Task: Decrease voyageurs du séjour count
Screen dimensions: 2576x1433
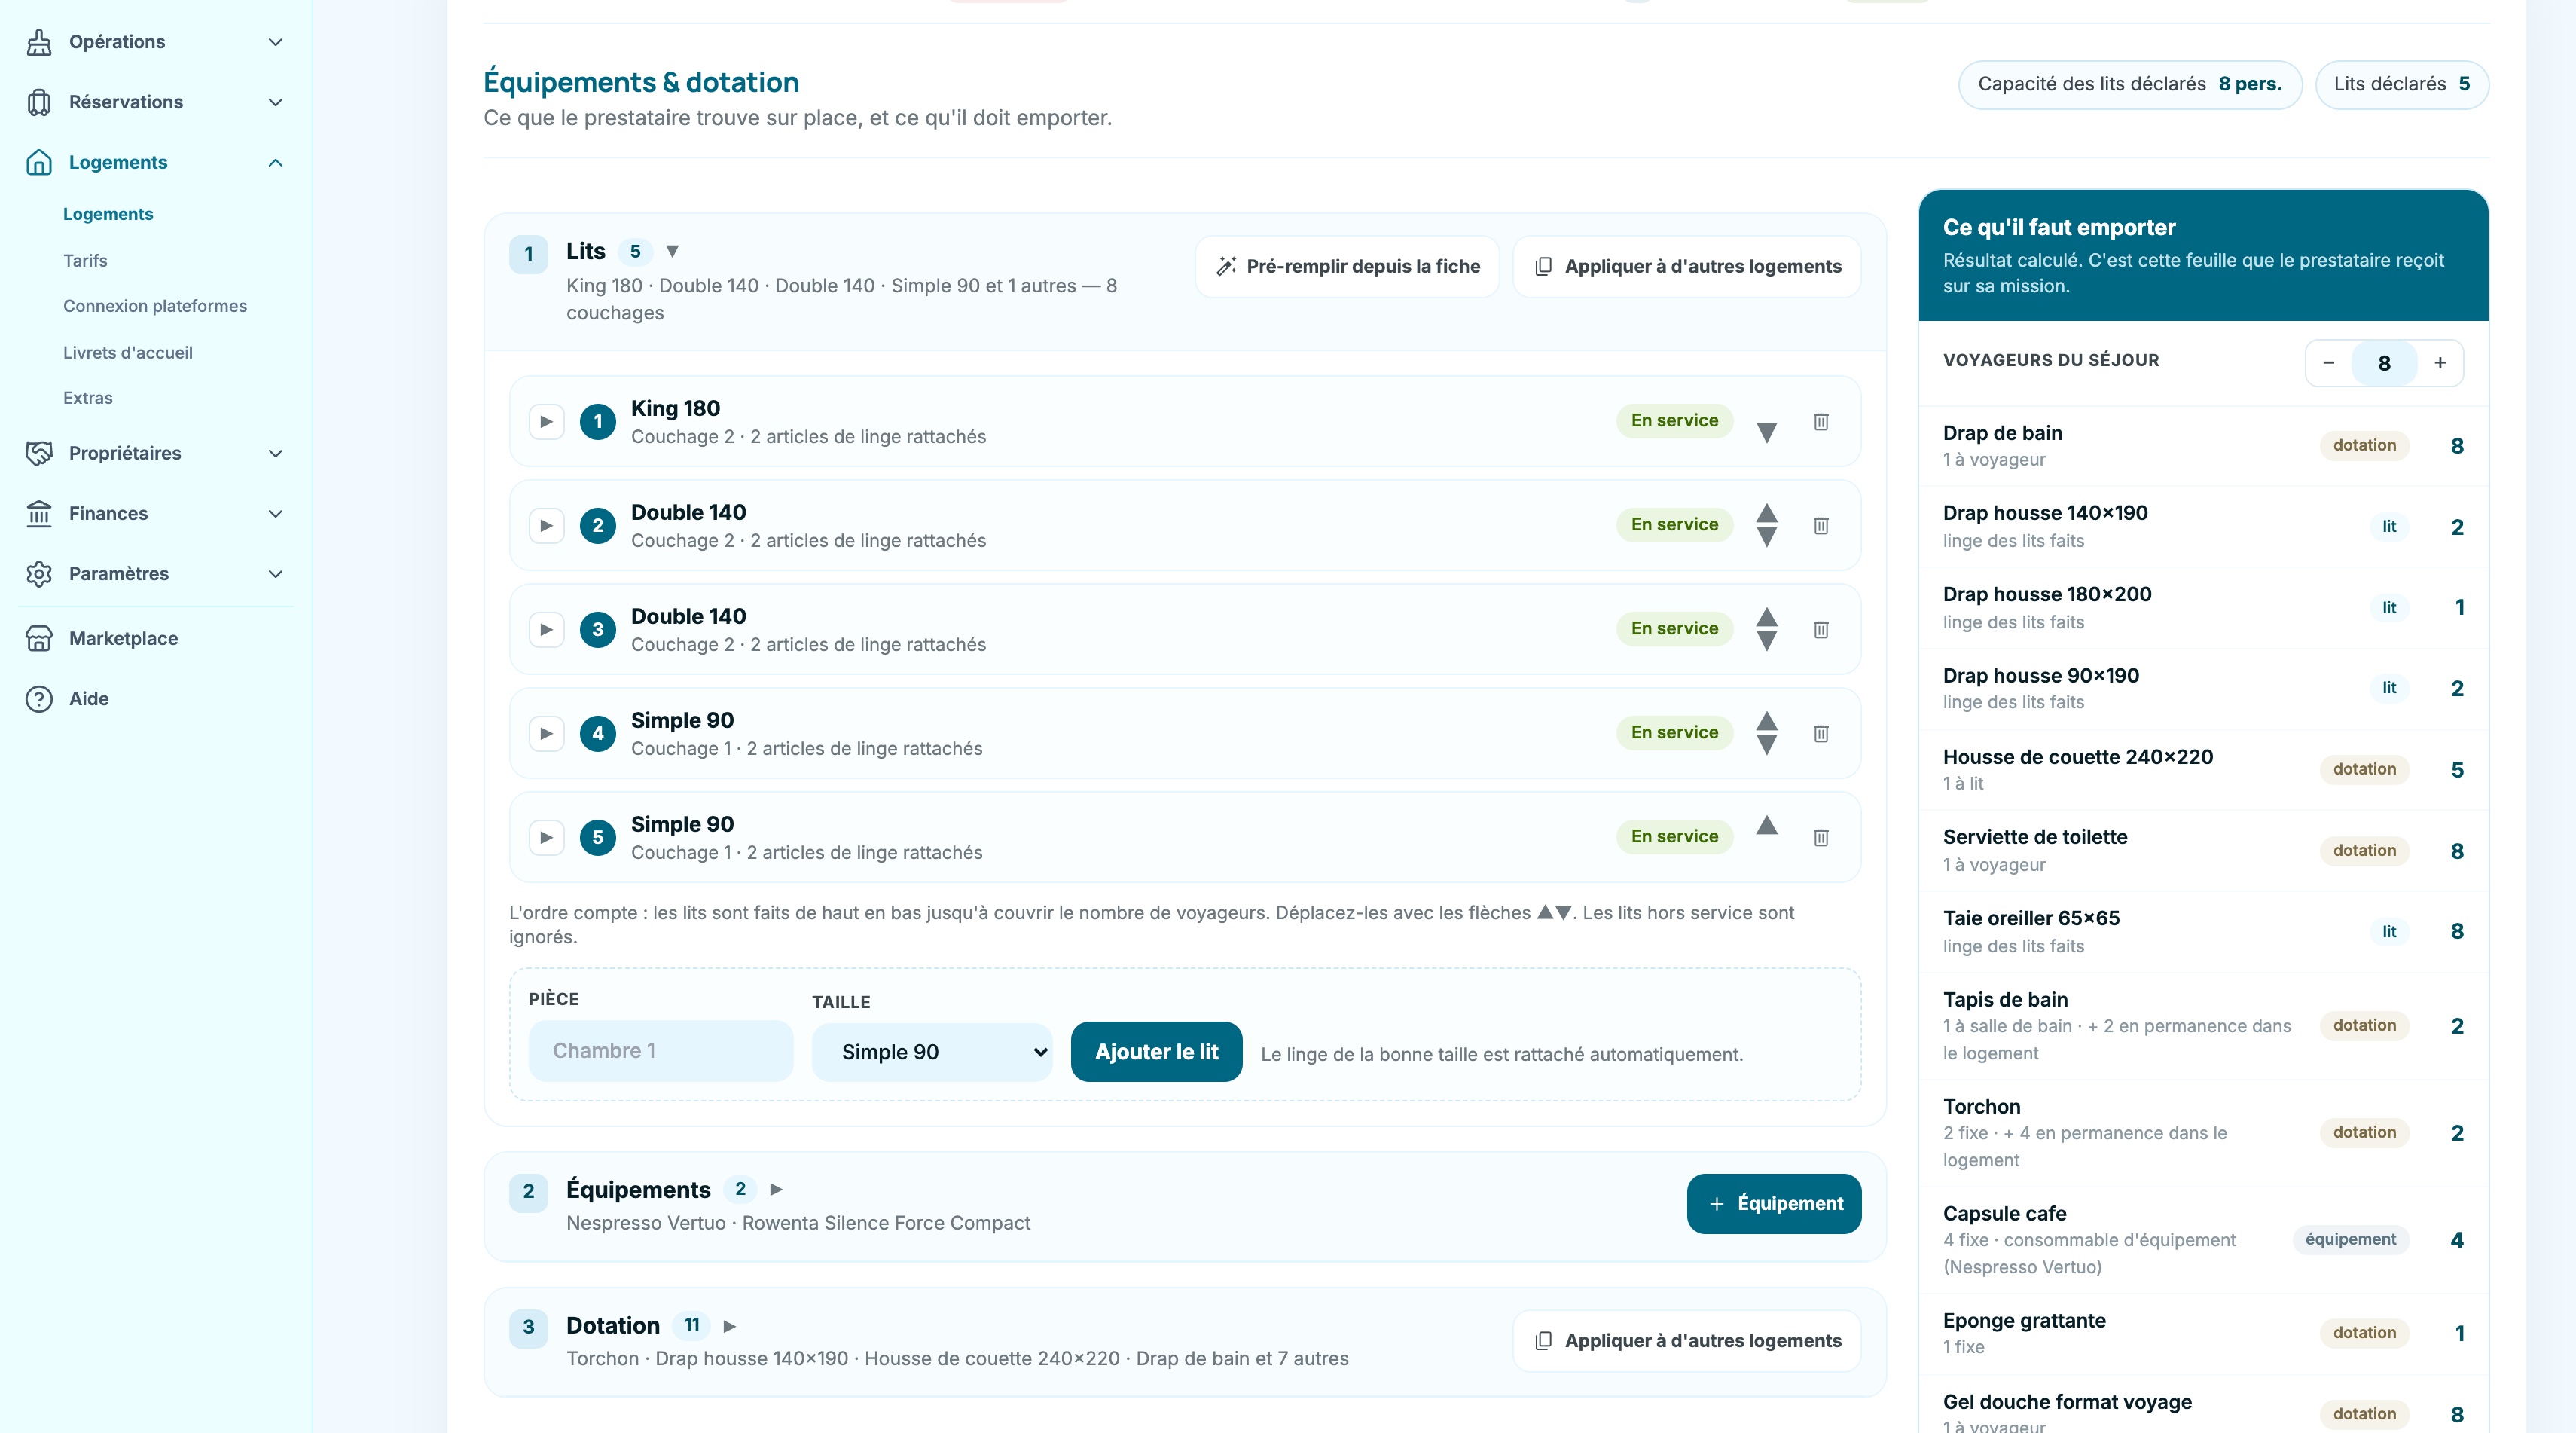Action: 2329,363
